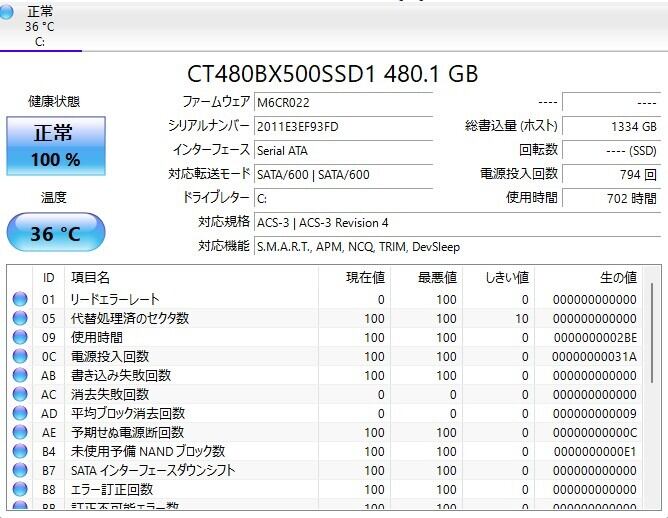The image size is (668, 518).
Task: Click the status orb for リードエラーレート
Action: pos(20,300)
